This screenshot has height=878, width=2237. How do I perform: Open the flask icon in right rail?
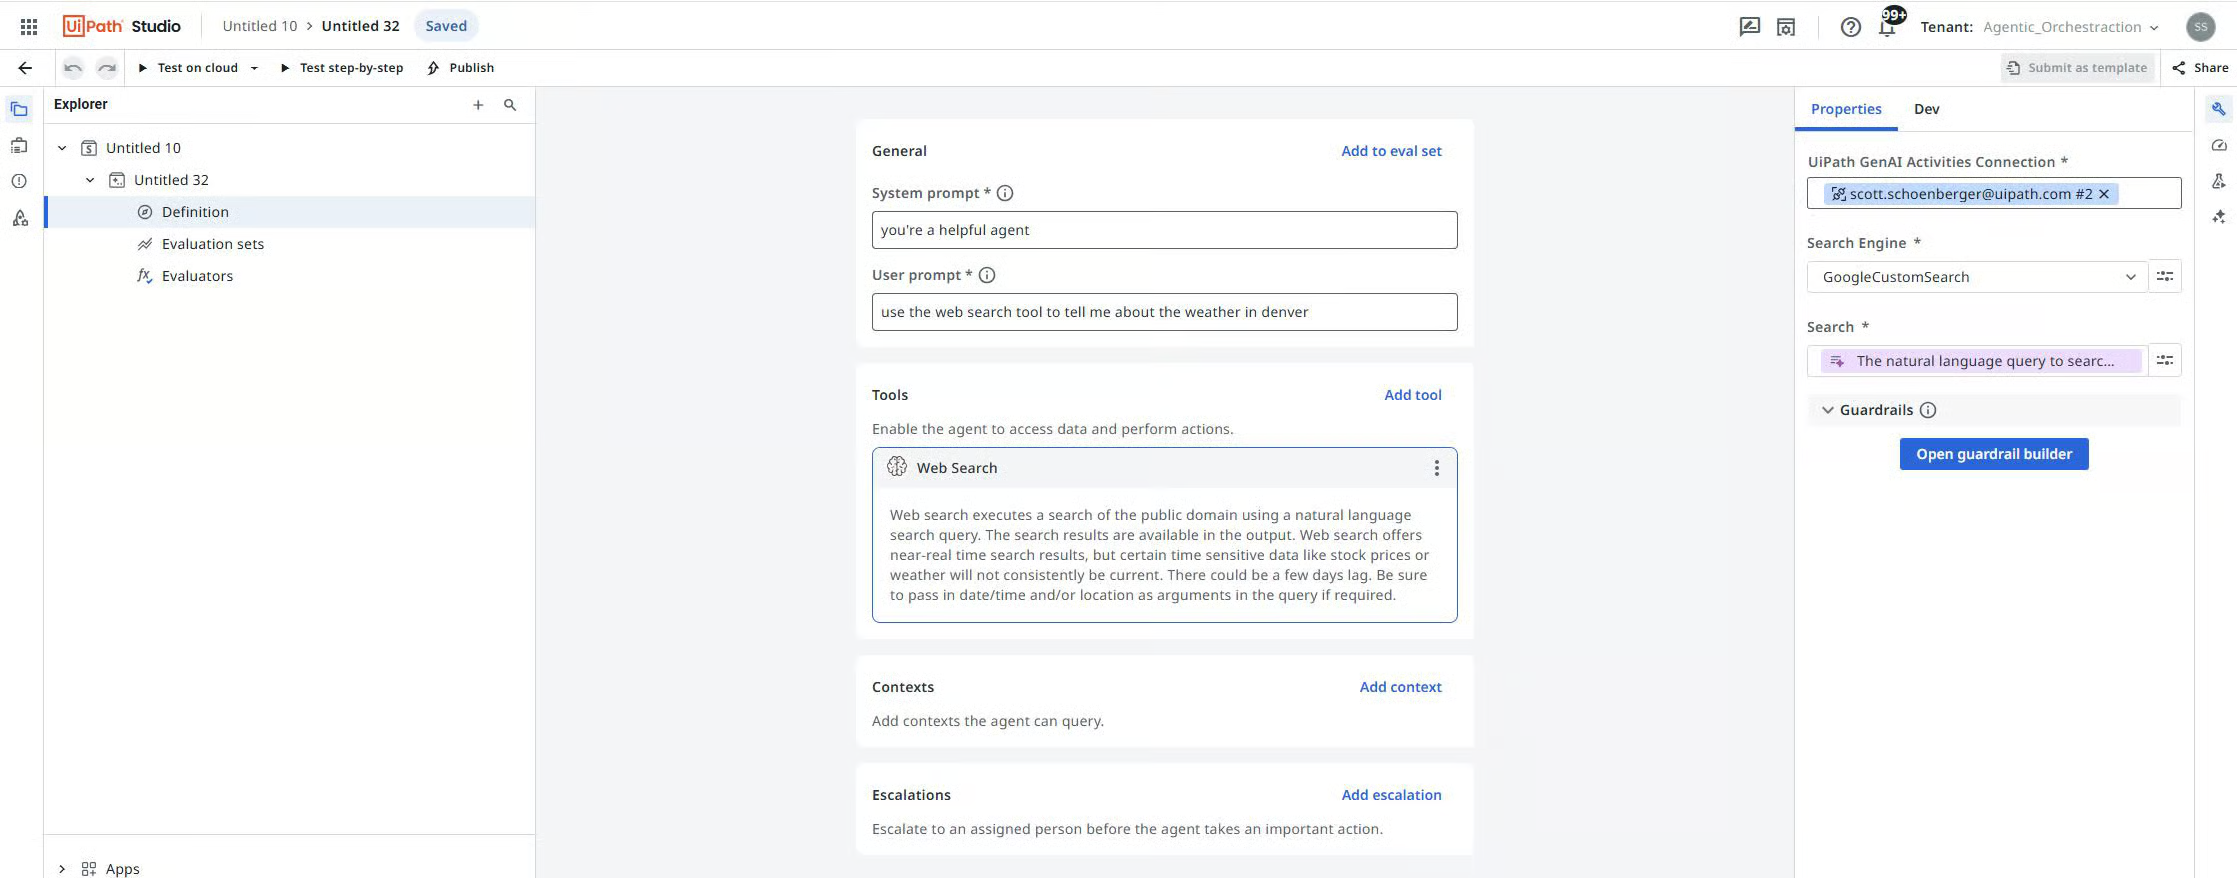(x=2218, y=181)
